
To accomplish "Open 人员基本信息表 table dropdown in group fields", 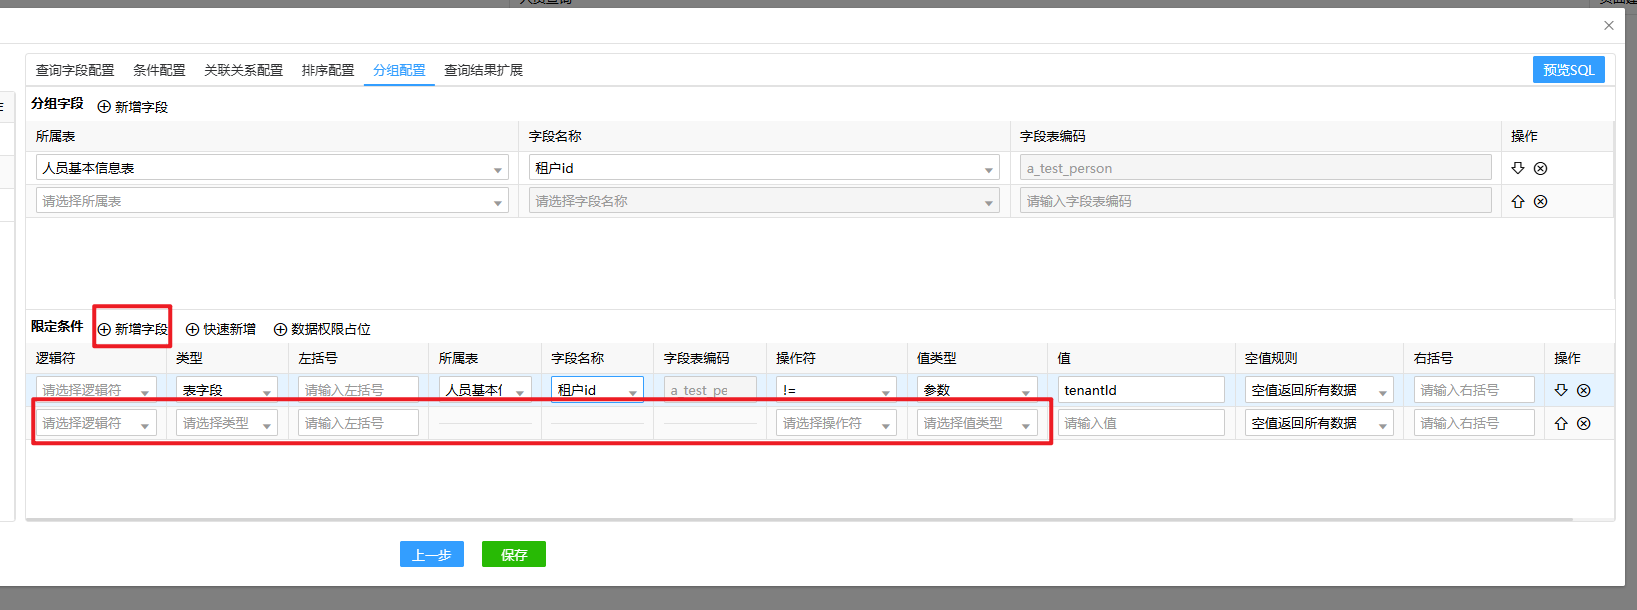I will point(272,168).
